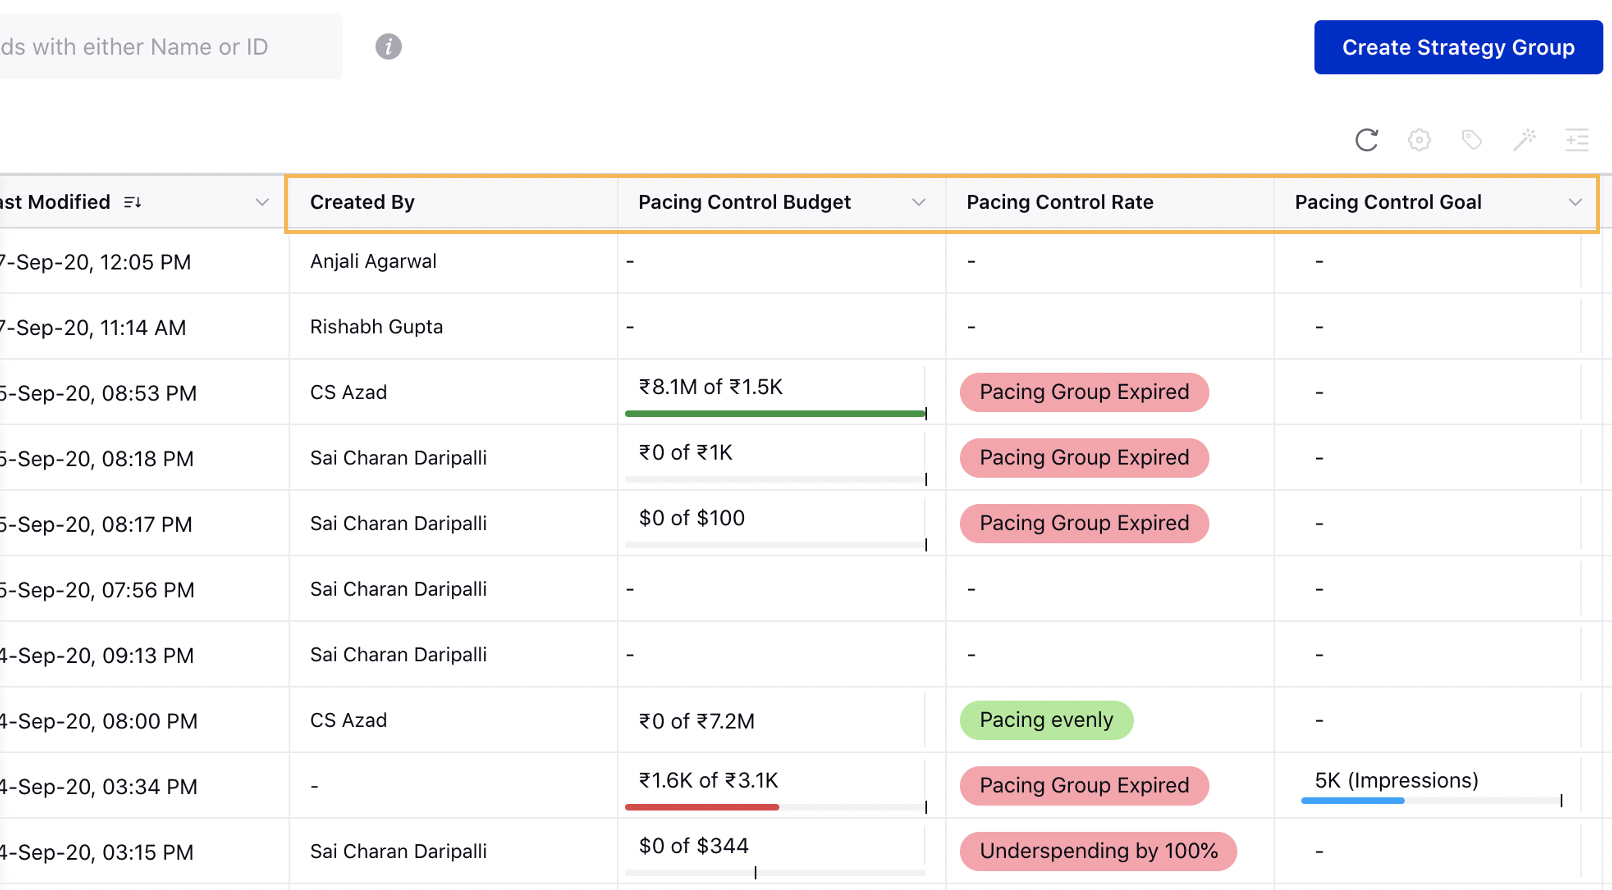Click the 11:14 AM last modified cell
This screenshot has width=1612, height=890.
click(144, 327)
